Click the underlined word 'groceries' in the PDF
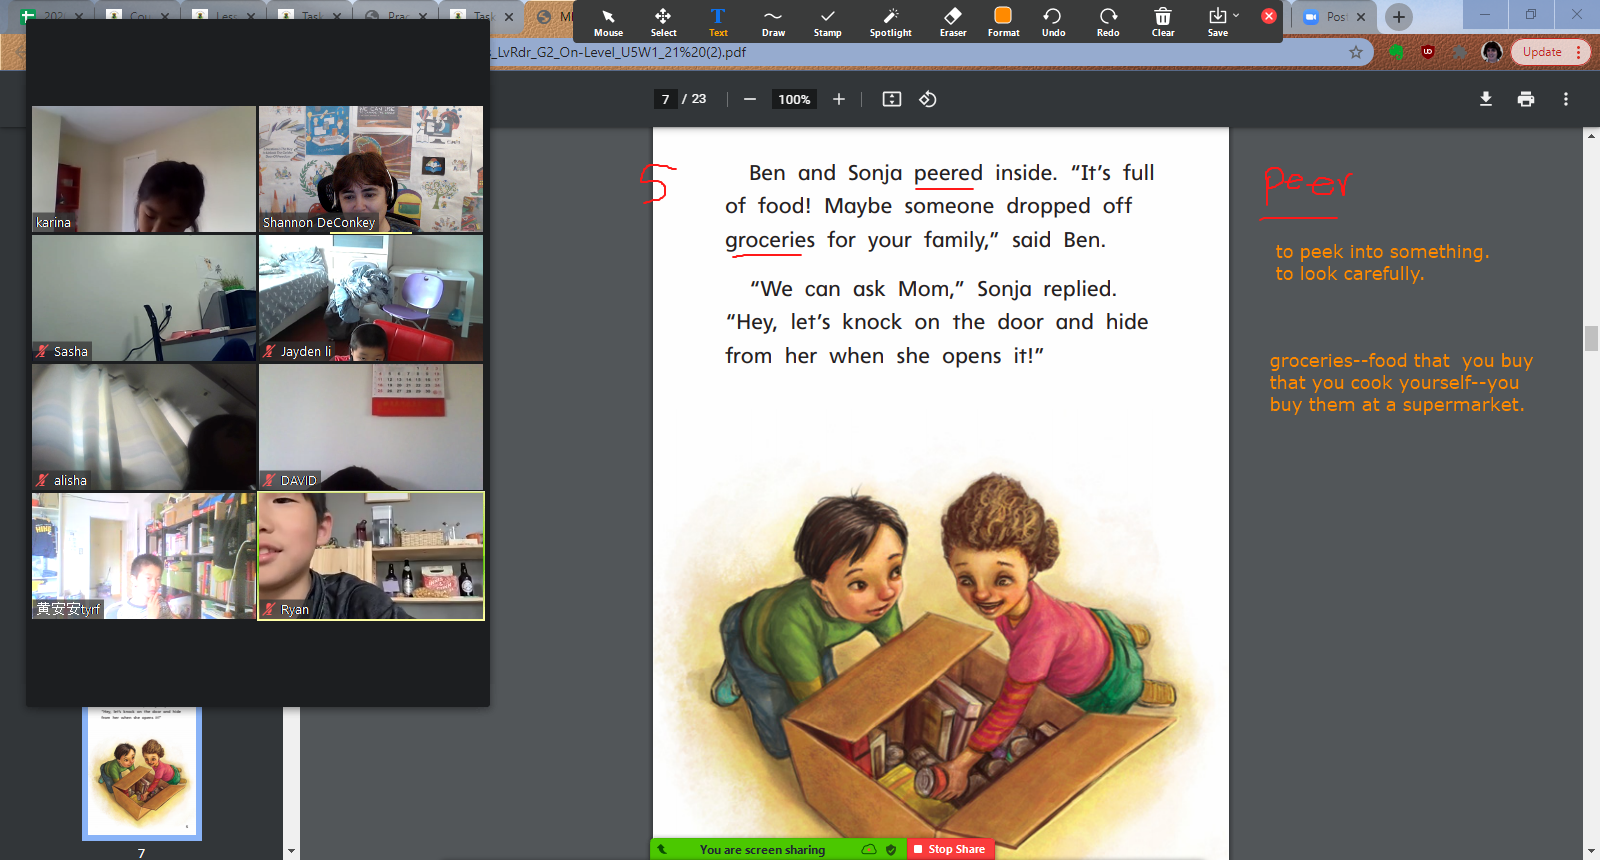Image resolution: width=1600 pixels, height=860 pixels. (x=770, y=240)
